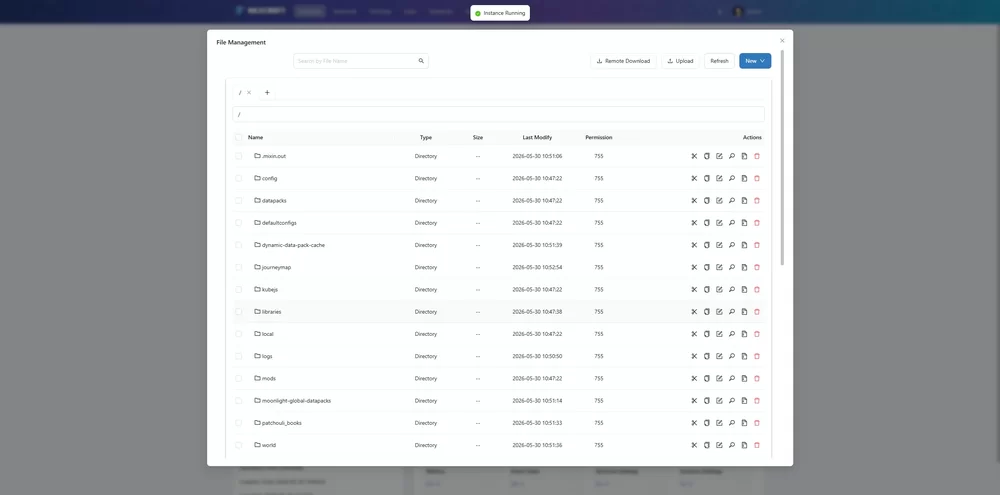The height and width of the screenshot is (495, 1000).
Task: Open the config folder name
Action: pos(270,179)
